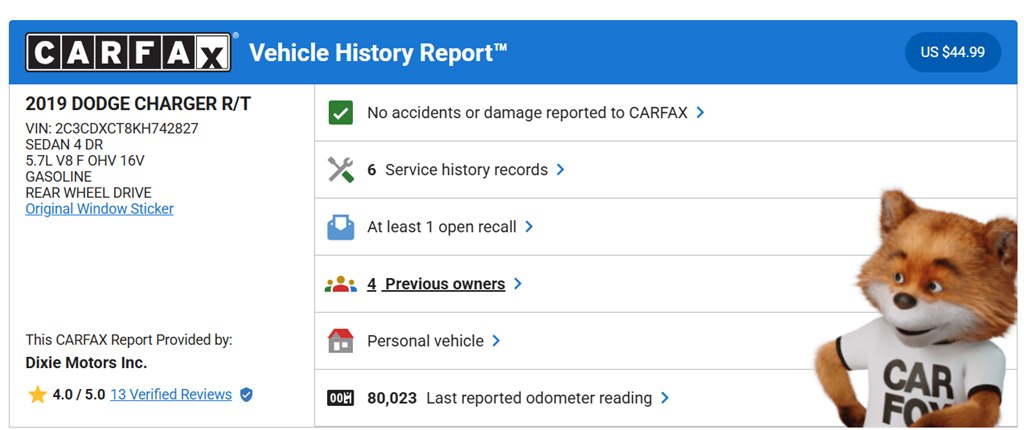Click the Dixie Motors Inc. dealer name
Screen dimensions: 1024x430
coord(86,363)
